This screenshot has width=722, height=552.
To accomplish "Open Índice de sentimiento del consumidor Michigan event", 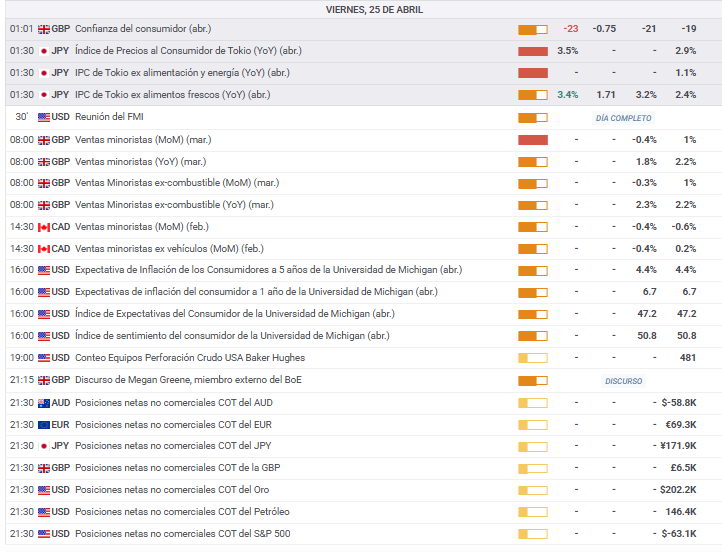I will coord(232,336).
